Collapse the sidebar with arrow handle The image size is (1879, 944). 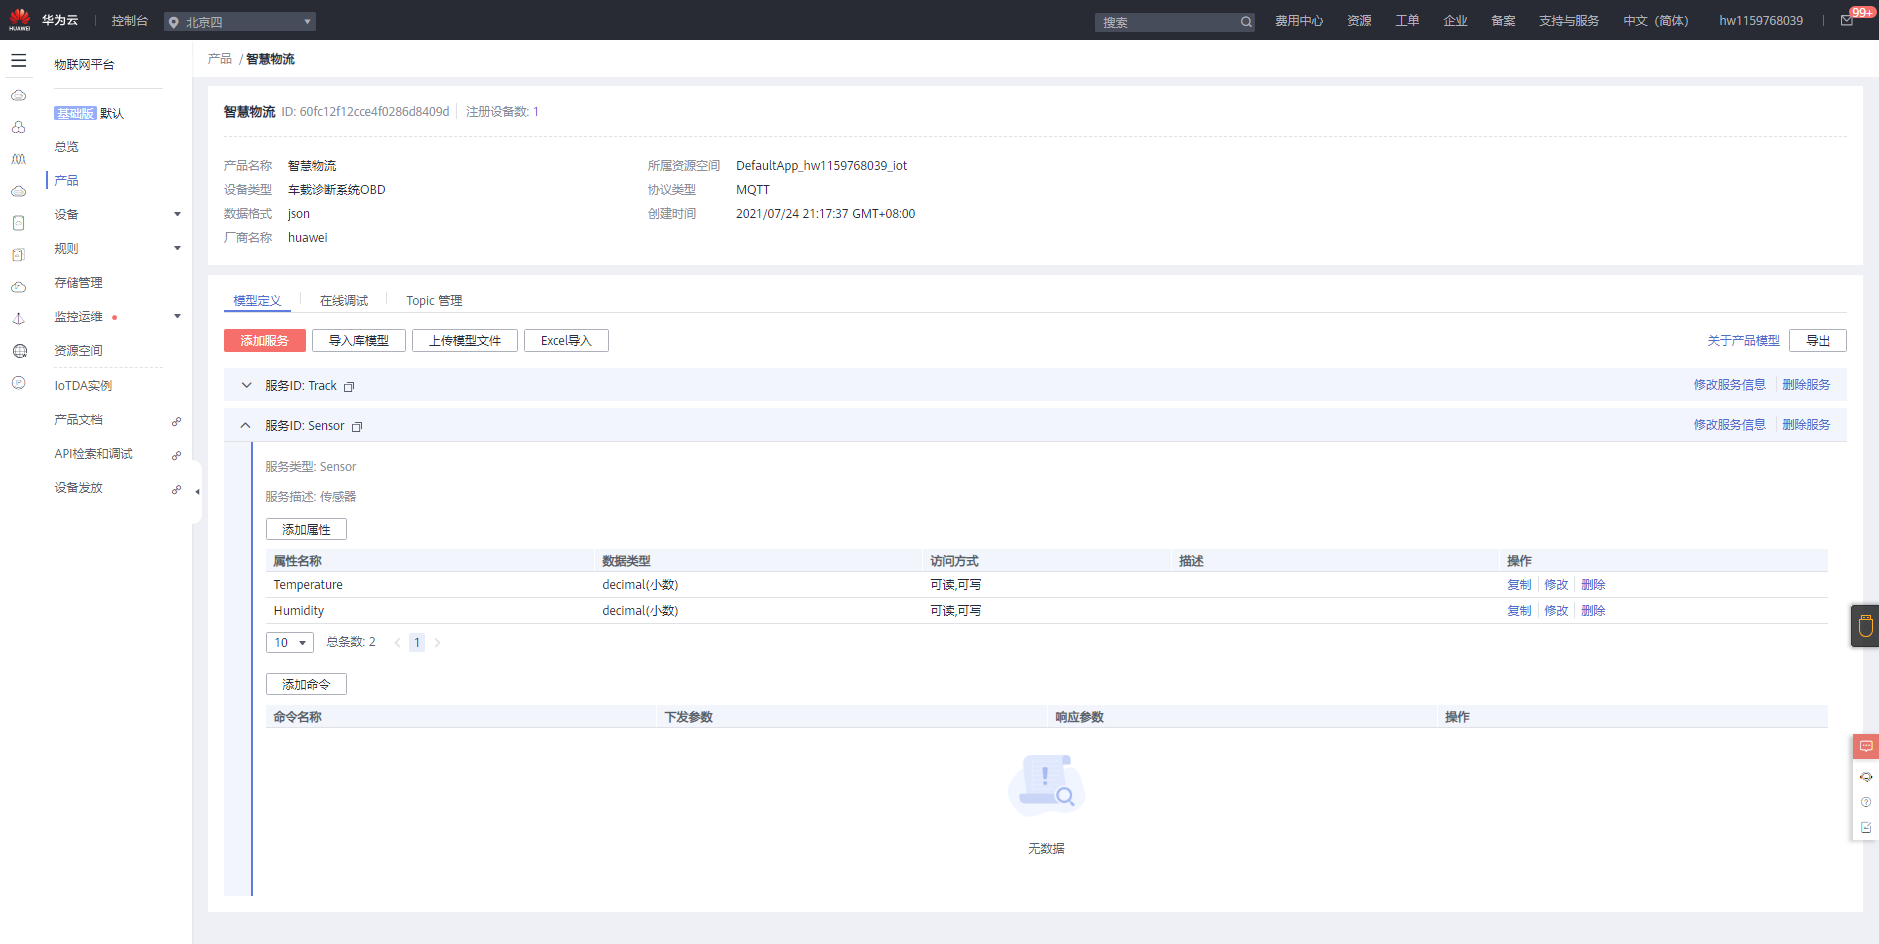197,491
